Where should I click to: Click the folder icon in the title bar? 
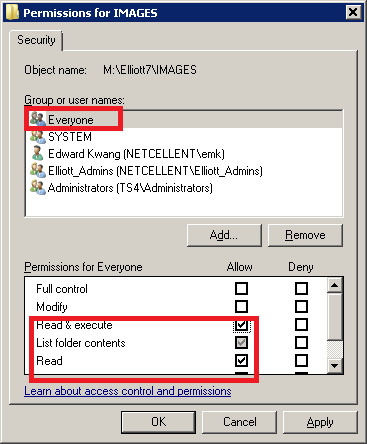pyautogui.click(x=12, y=12)
